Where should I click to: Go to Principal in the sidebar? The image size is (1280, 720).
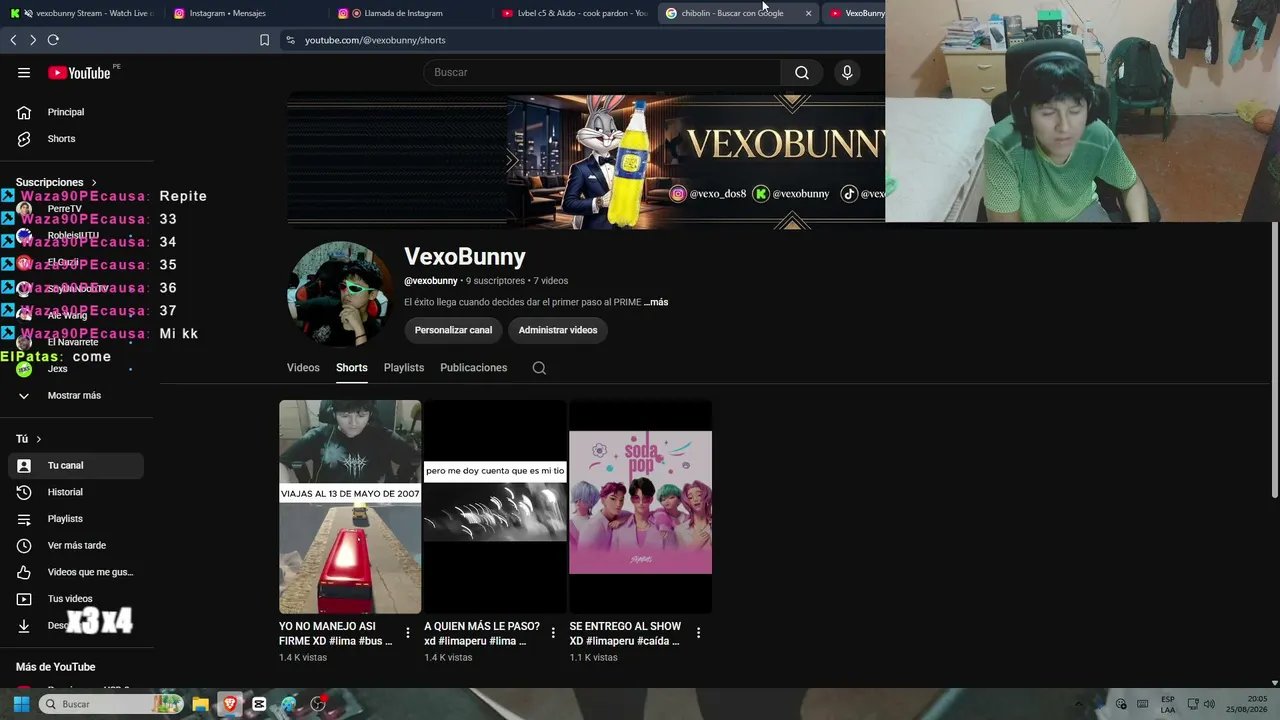[x=76, y=112]
